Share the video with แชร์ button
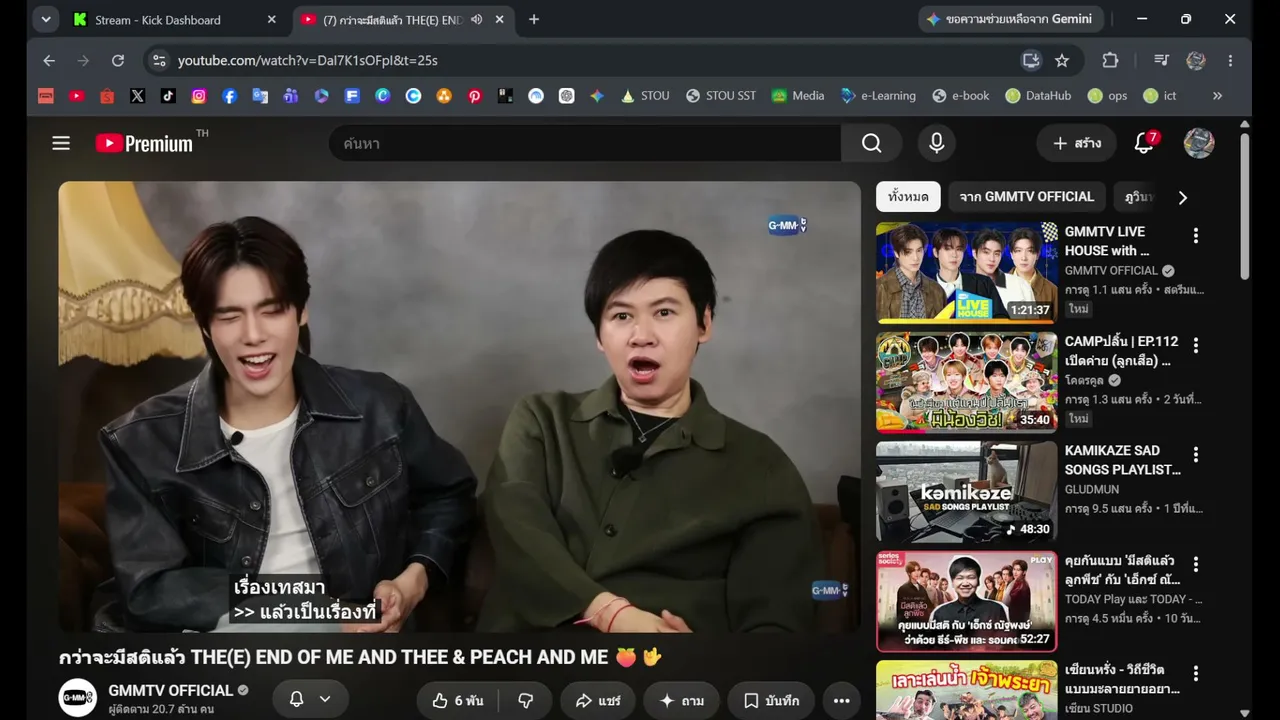Screen dimensions: 1280x720 point(598,701)
